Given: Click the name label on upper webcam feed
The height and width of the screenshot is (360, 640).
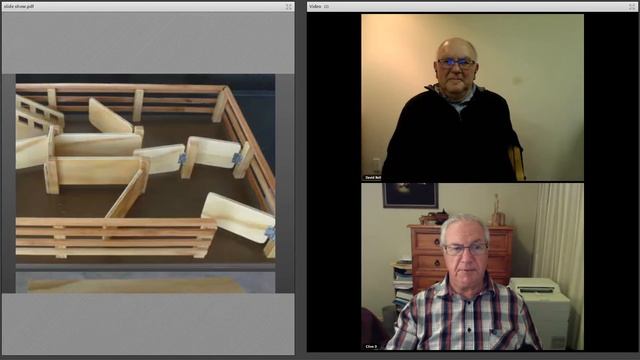Looking at the screenshot, I should point(373,178).
